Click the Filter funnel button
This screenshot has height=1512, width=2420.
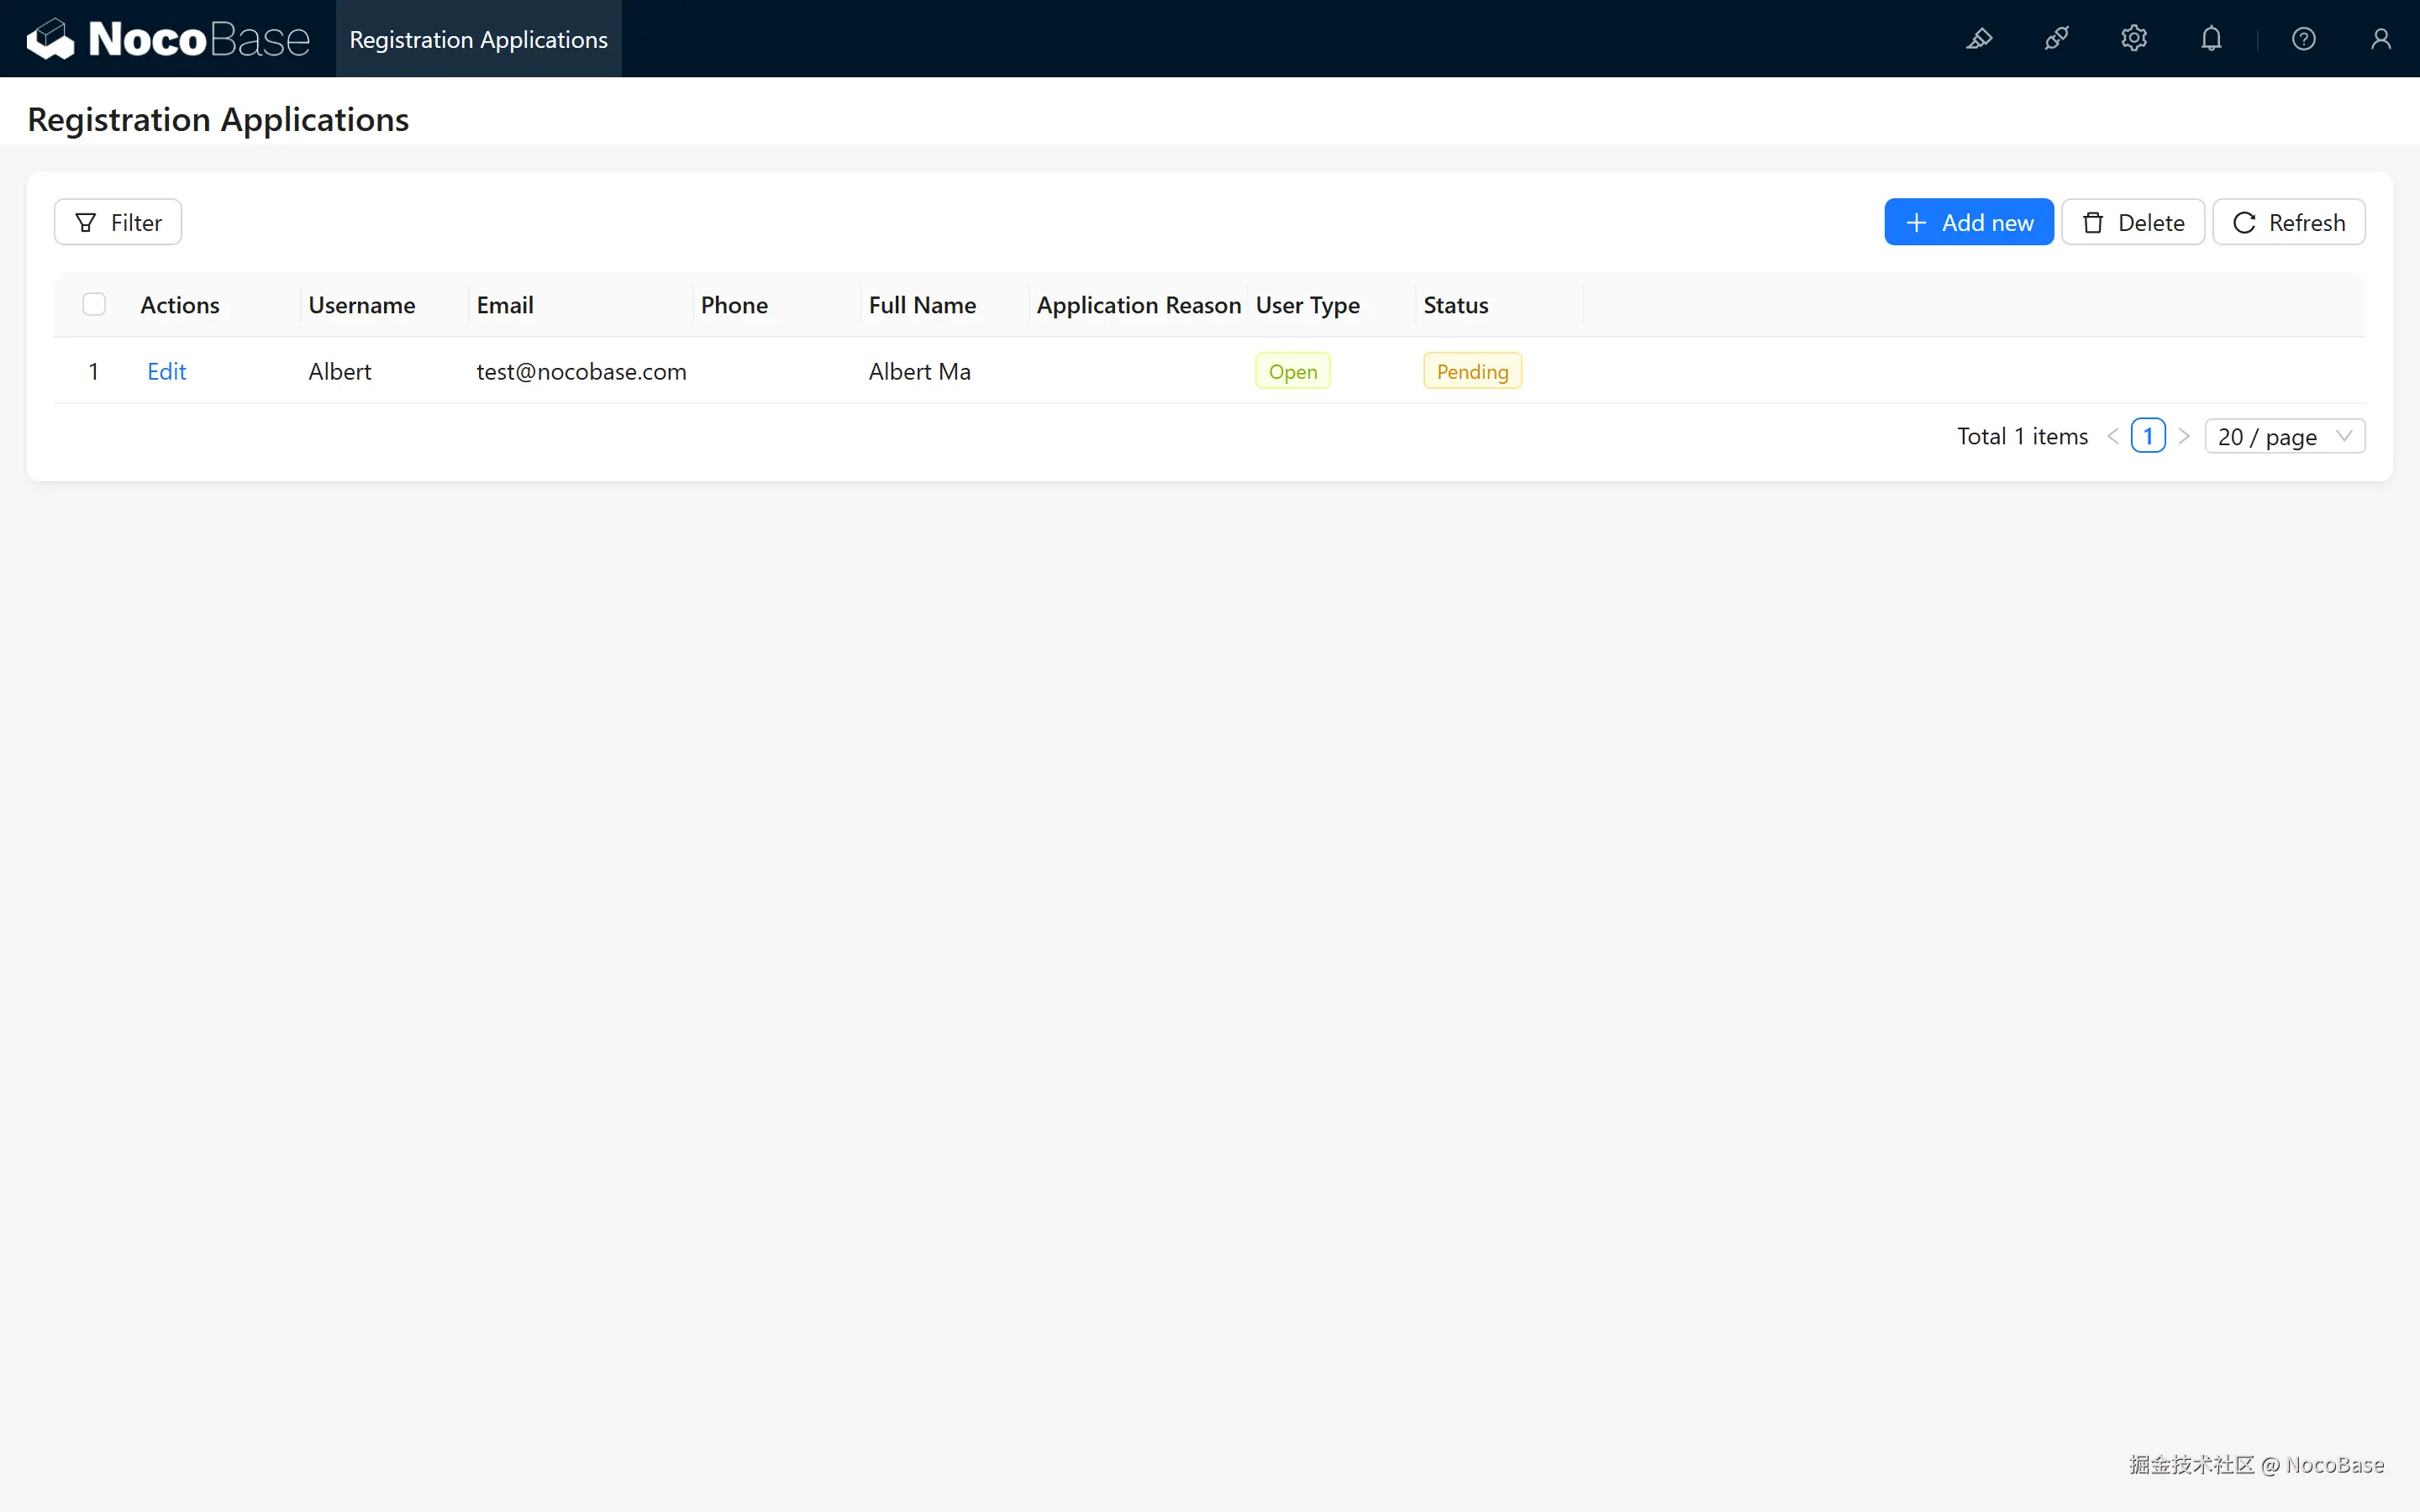[118, 222]
